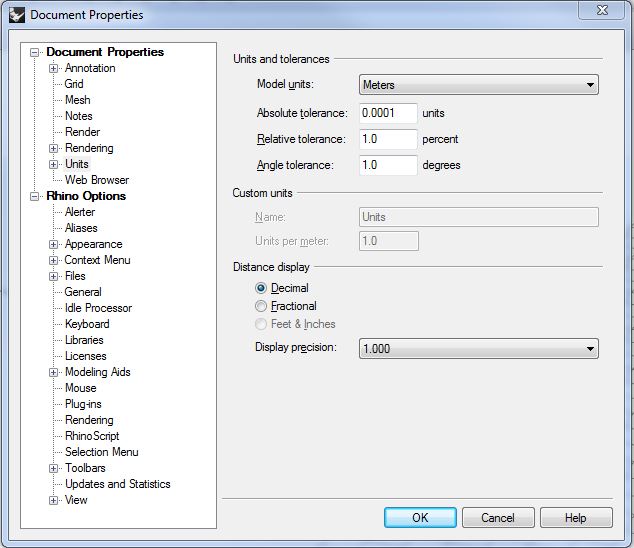Select Files in Rhino Options
This screenshot has width=634, height=548.
75,276
